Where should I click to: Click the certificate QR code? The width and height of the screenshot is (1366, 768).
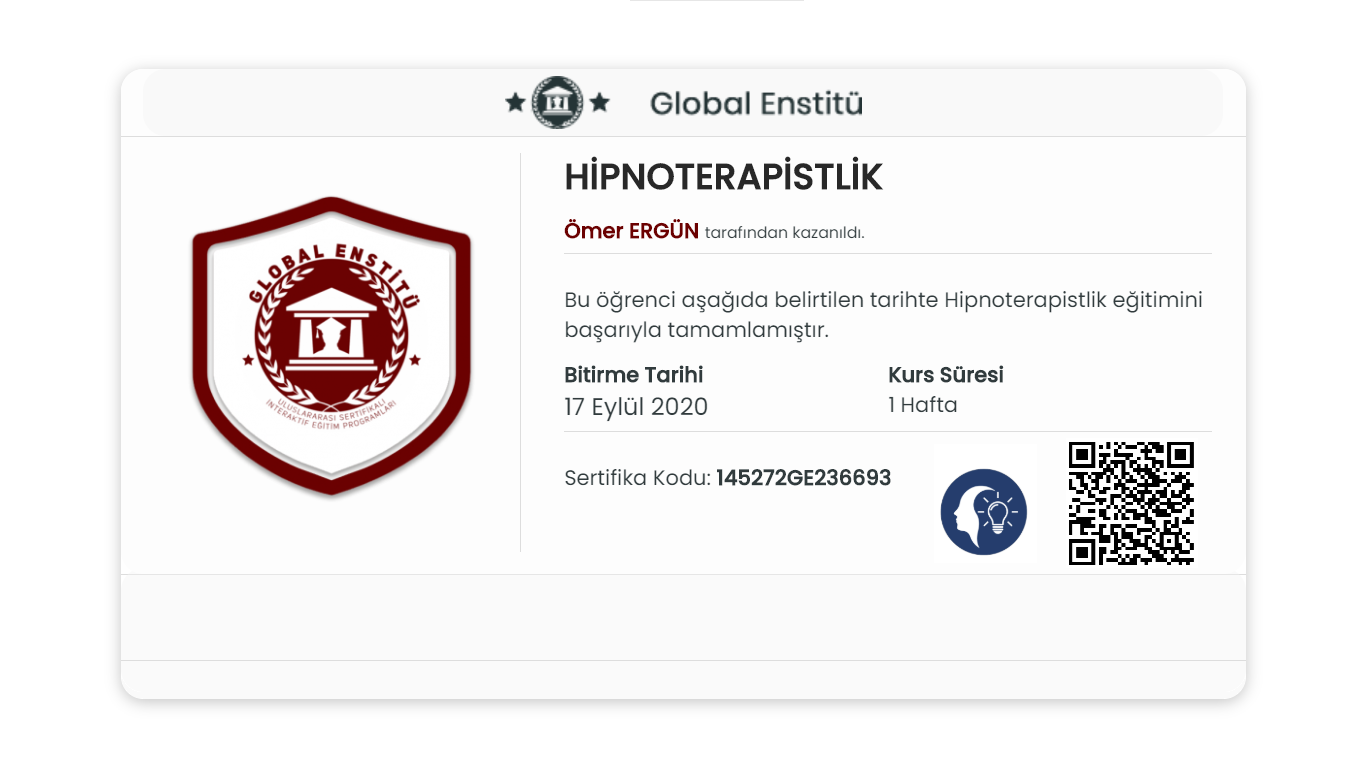pyautogui.click(x=1131, y=503)
